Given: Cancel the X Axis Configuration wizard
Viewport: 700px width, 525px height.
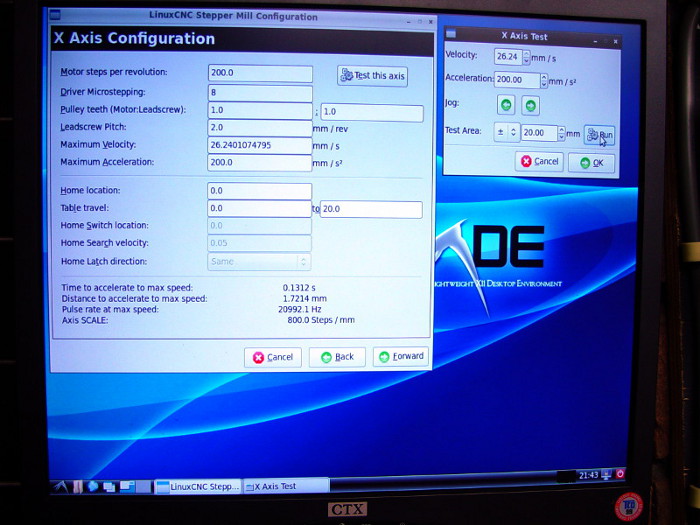Looking at the screenshot, I should pos(272,357).
